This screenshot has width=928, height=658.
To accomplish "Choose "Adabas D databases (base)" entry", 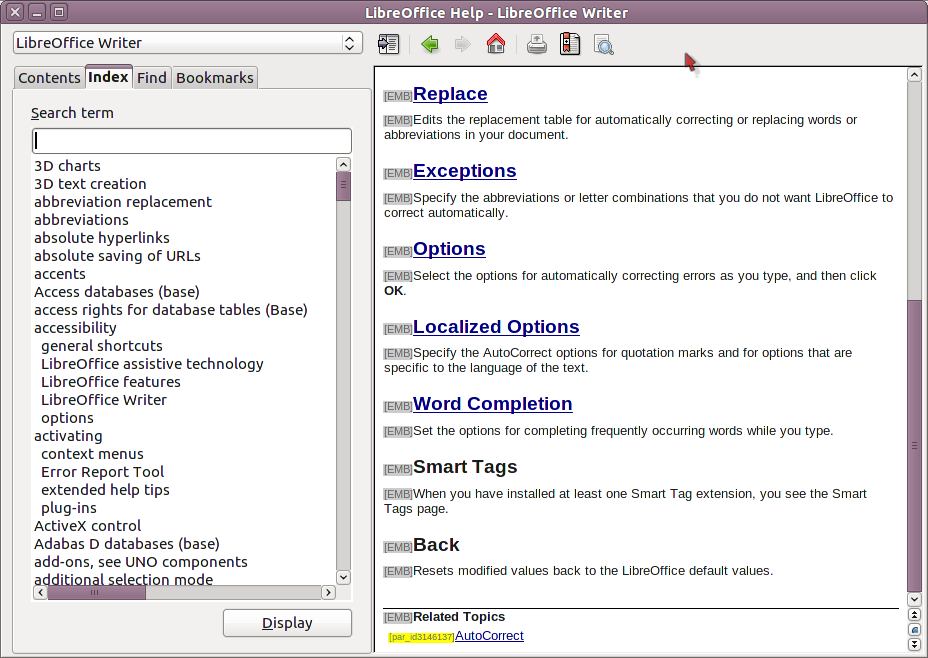I will (x=127, y=544).
